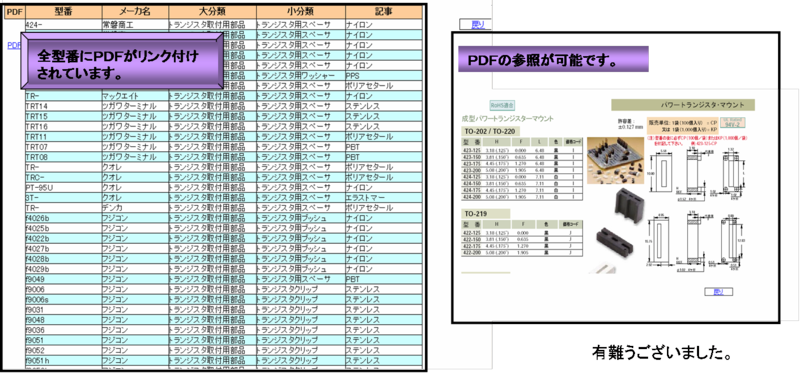Select model number f4025b
Viewport: 800px width, 373px height.
tap(63, 229)
